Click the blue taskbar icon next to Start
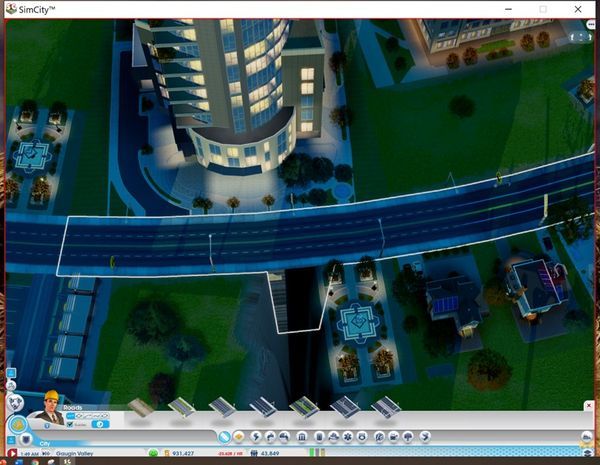 [18, 462]
